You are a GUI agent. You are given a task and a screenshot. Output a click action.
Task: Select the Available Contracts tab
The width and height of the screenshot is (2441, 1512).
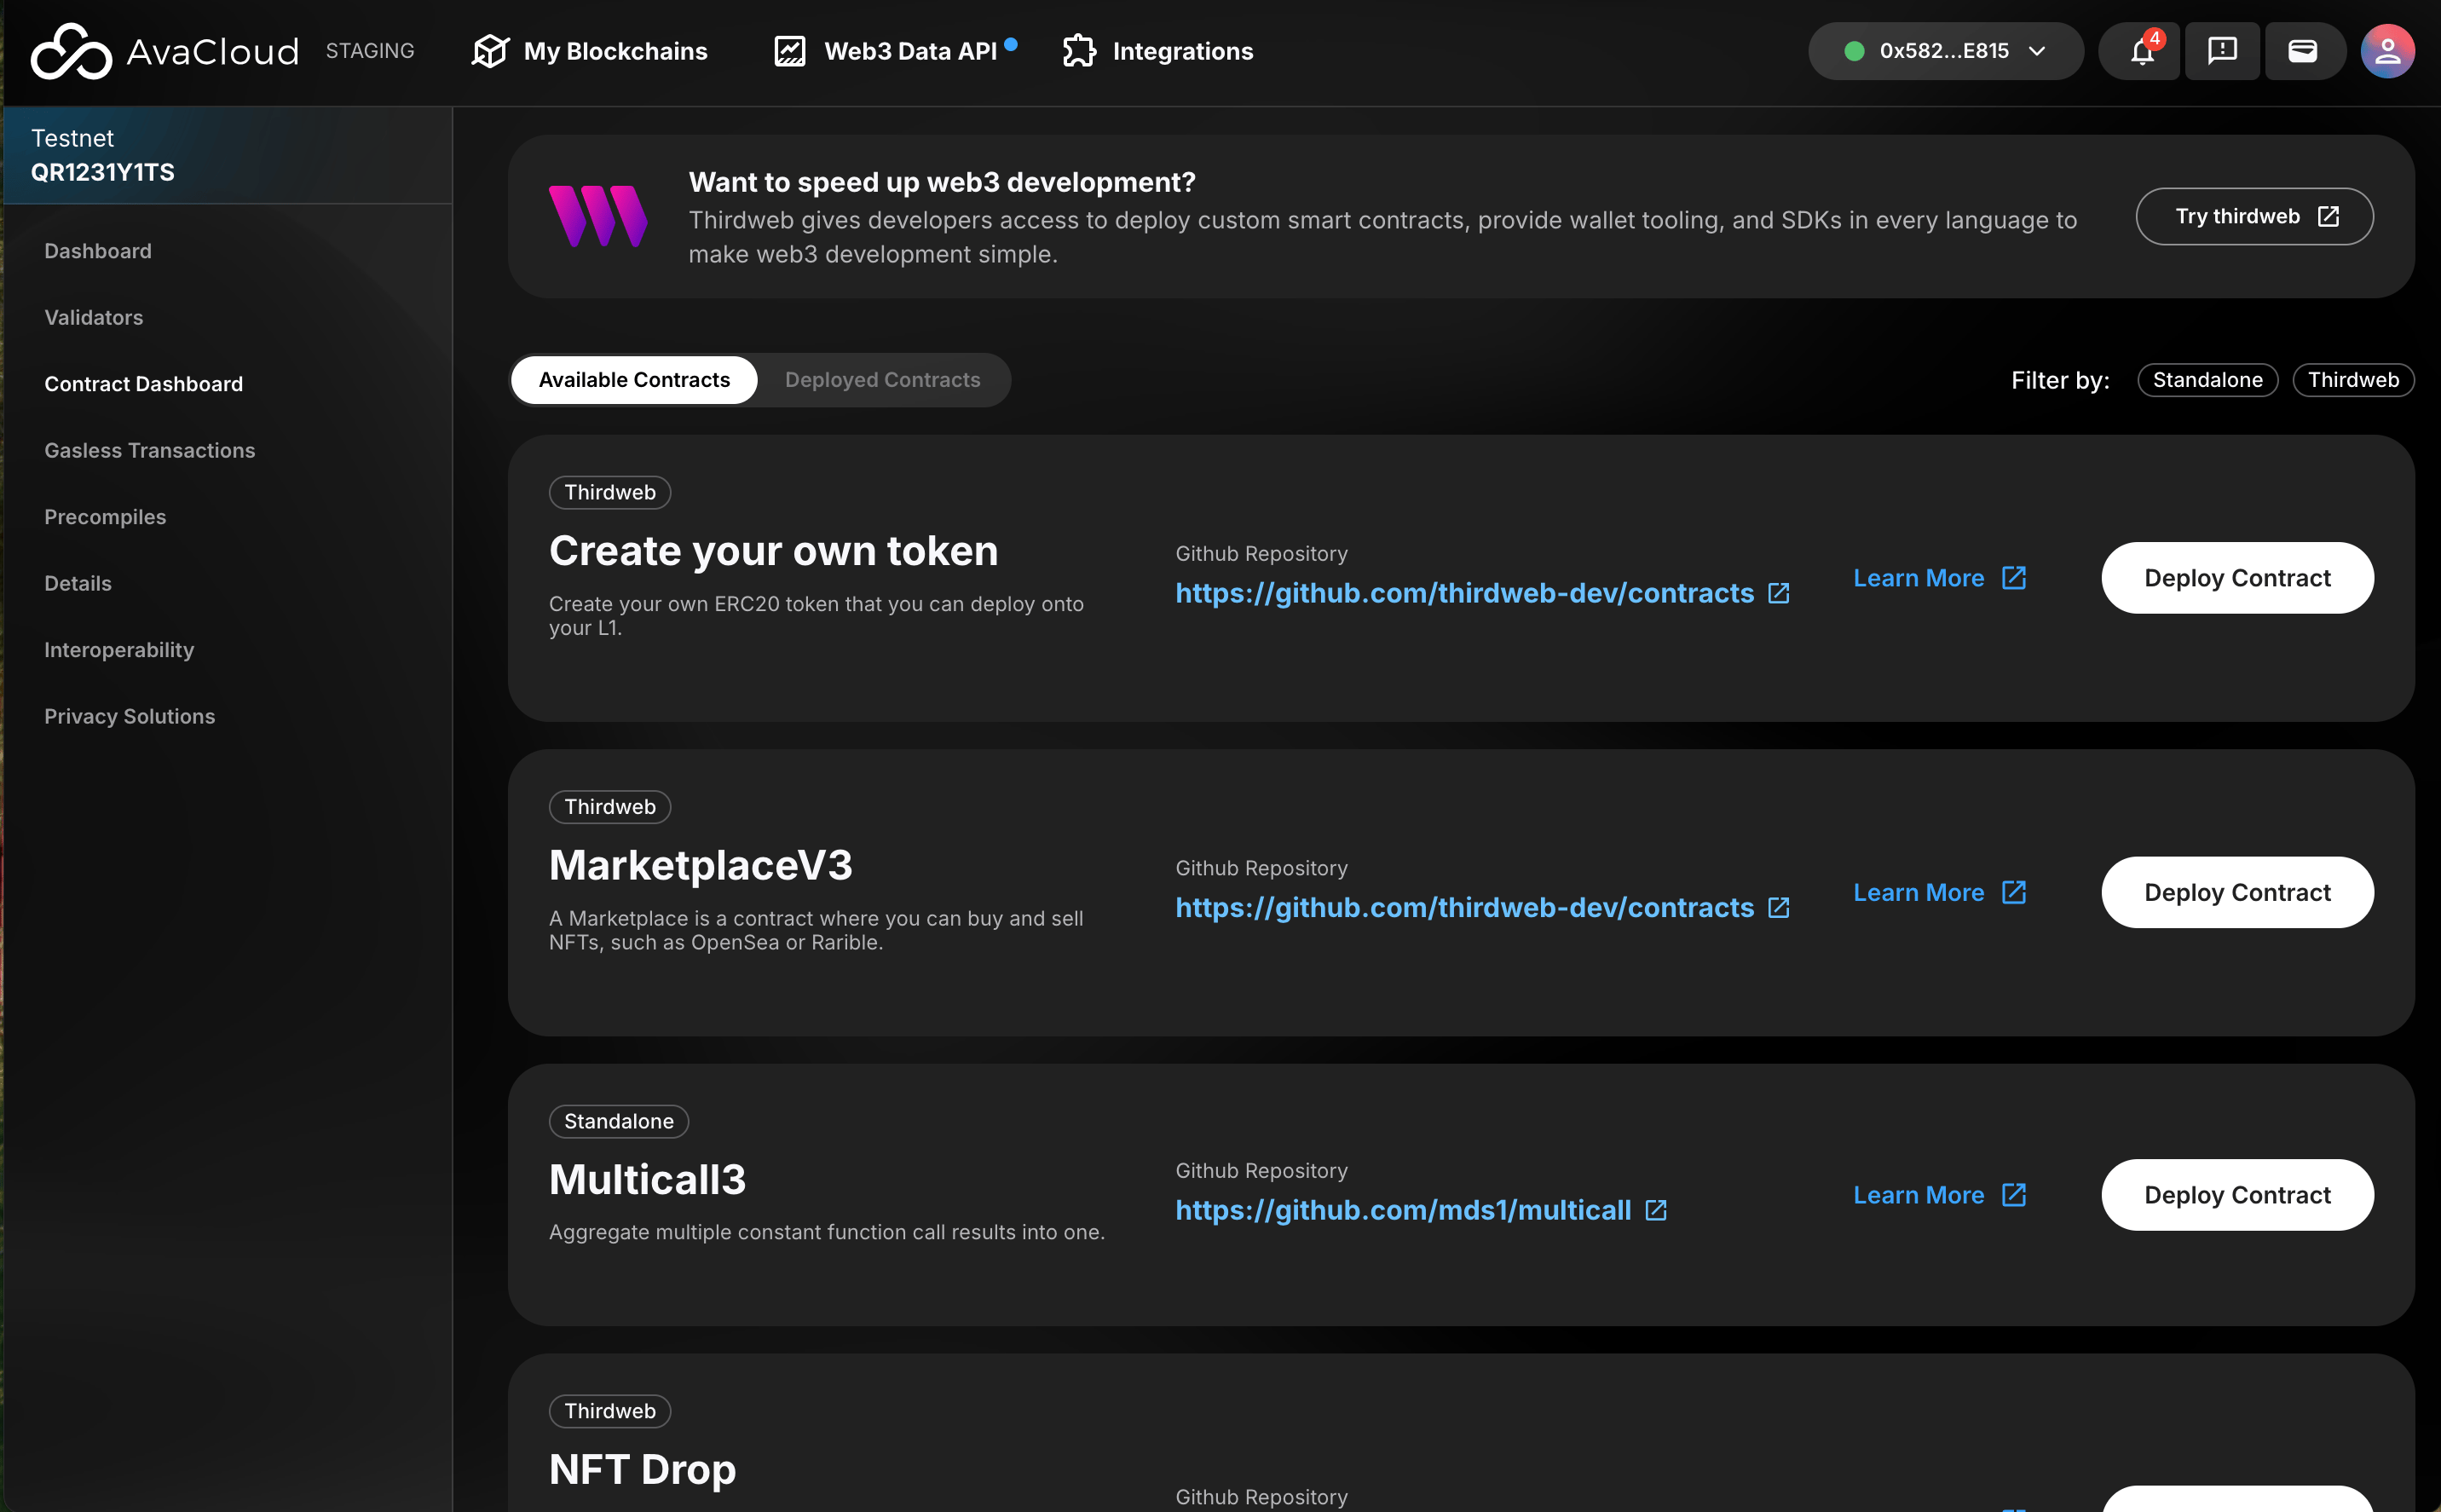click(634, 380)
